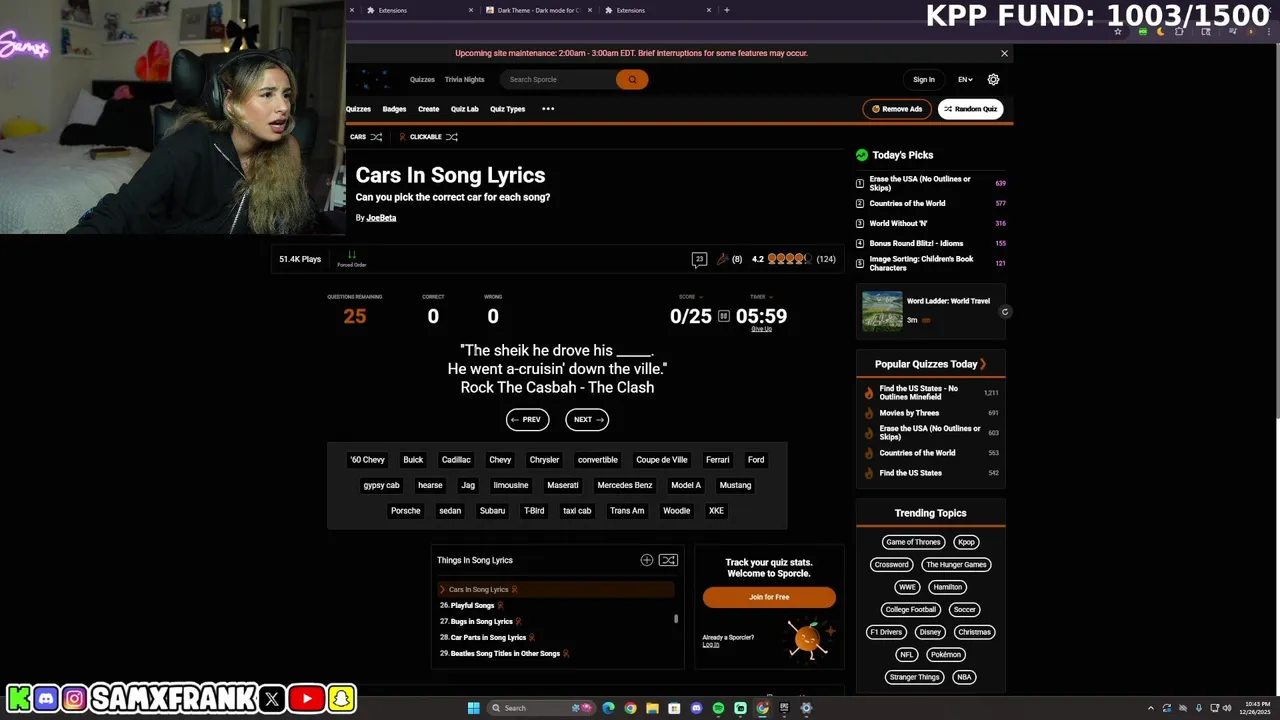Open the more options dots in nav

coord(548,109)
